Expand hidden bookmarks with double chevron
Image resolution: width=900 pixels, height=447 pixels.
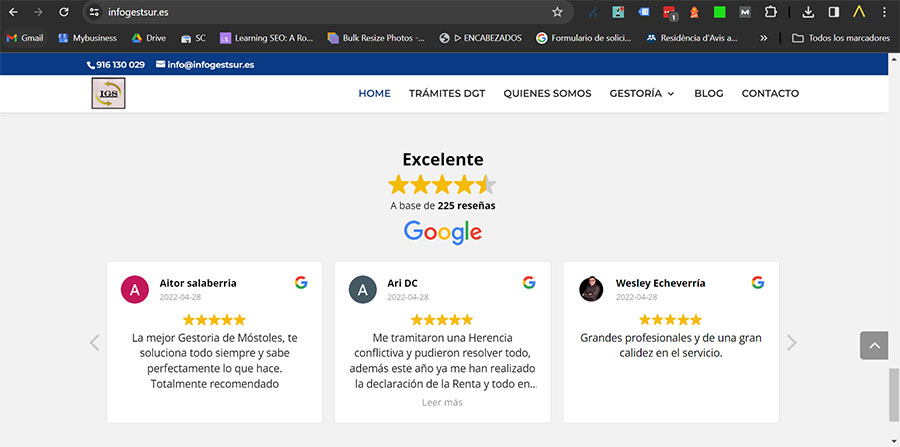[x=763, y=38]
